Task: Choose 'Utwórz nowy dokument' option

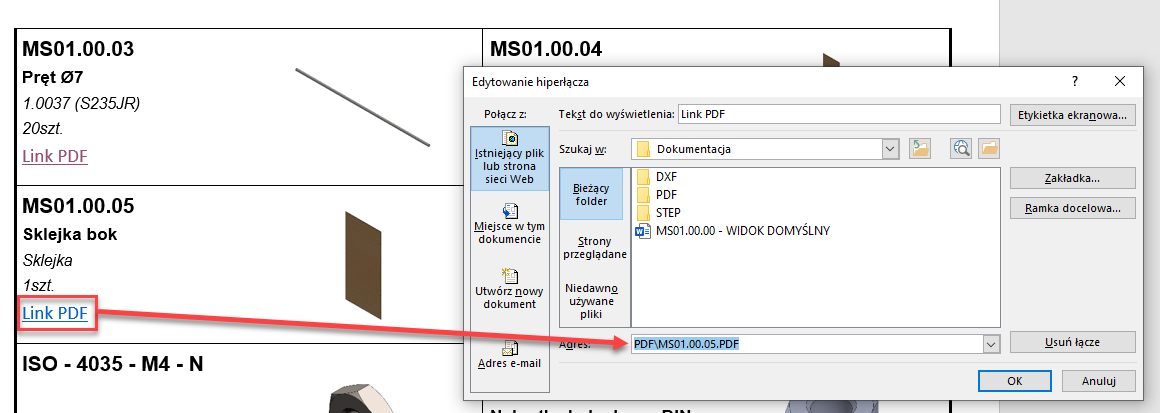Action: [x=510, y=289]
